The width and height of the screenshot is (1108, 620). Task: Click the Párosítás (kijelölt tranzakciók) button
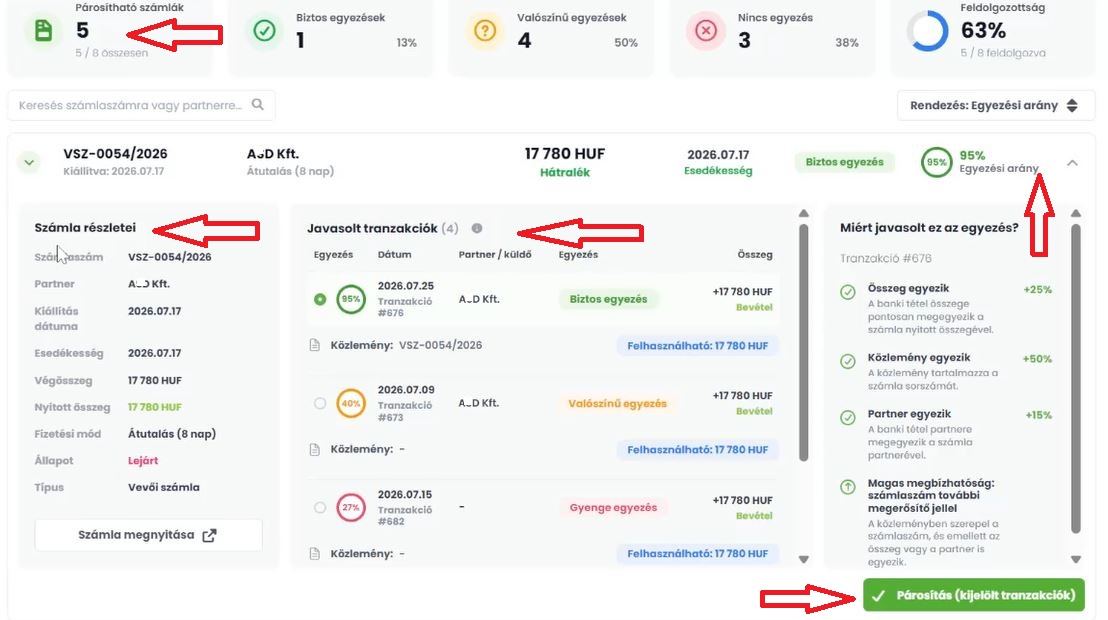[x=974, y=595]
